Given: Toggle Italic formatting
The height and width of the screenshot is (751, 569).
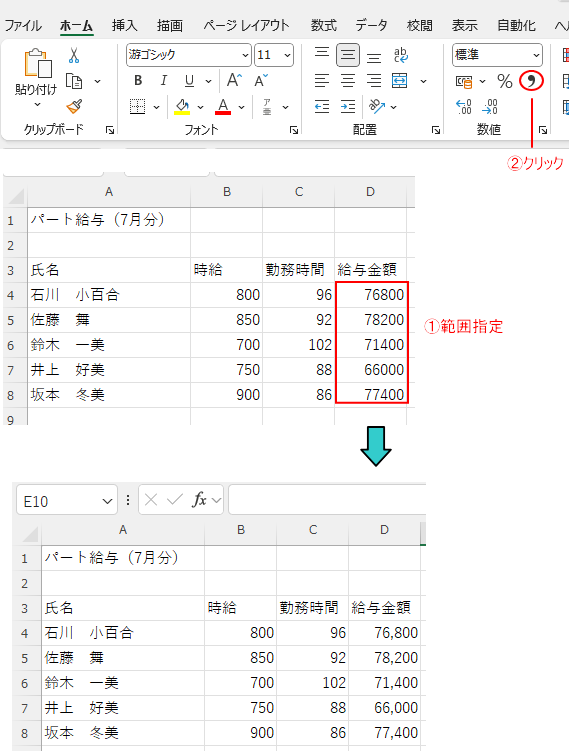Looking at the screenshot, I should pos(163,80).
